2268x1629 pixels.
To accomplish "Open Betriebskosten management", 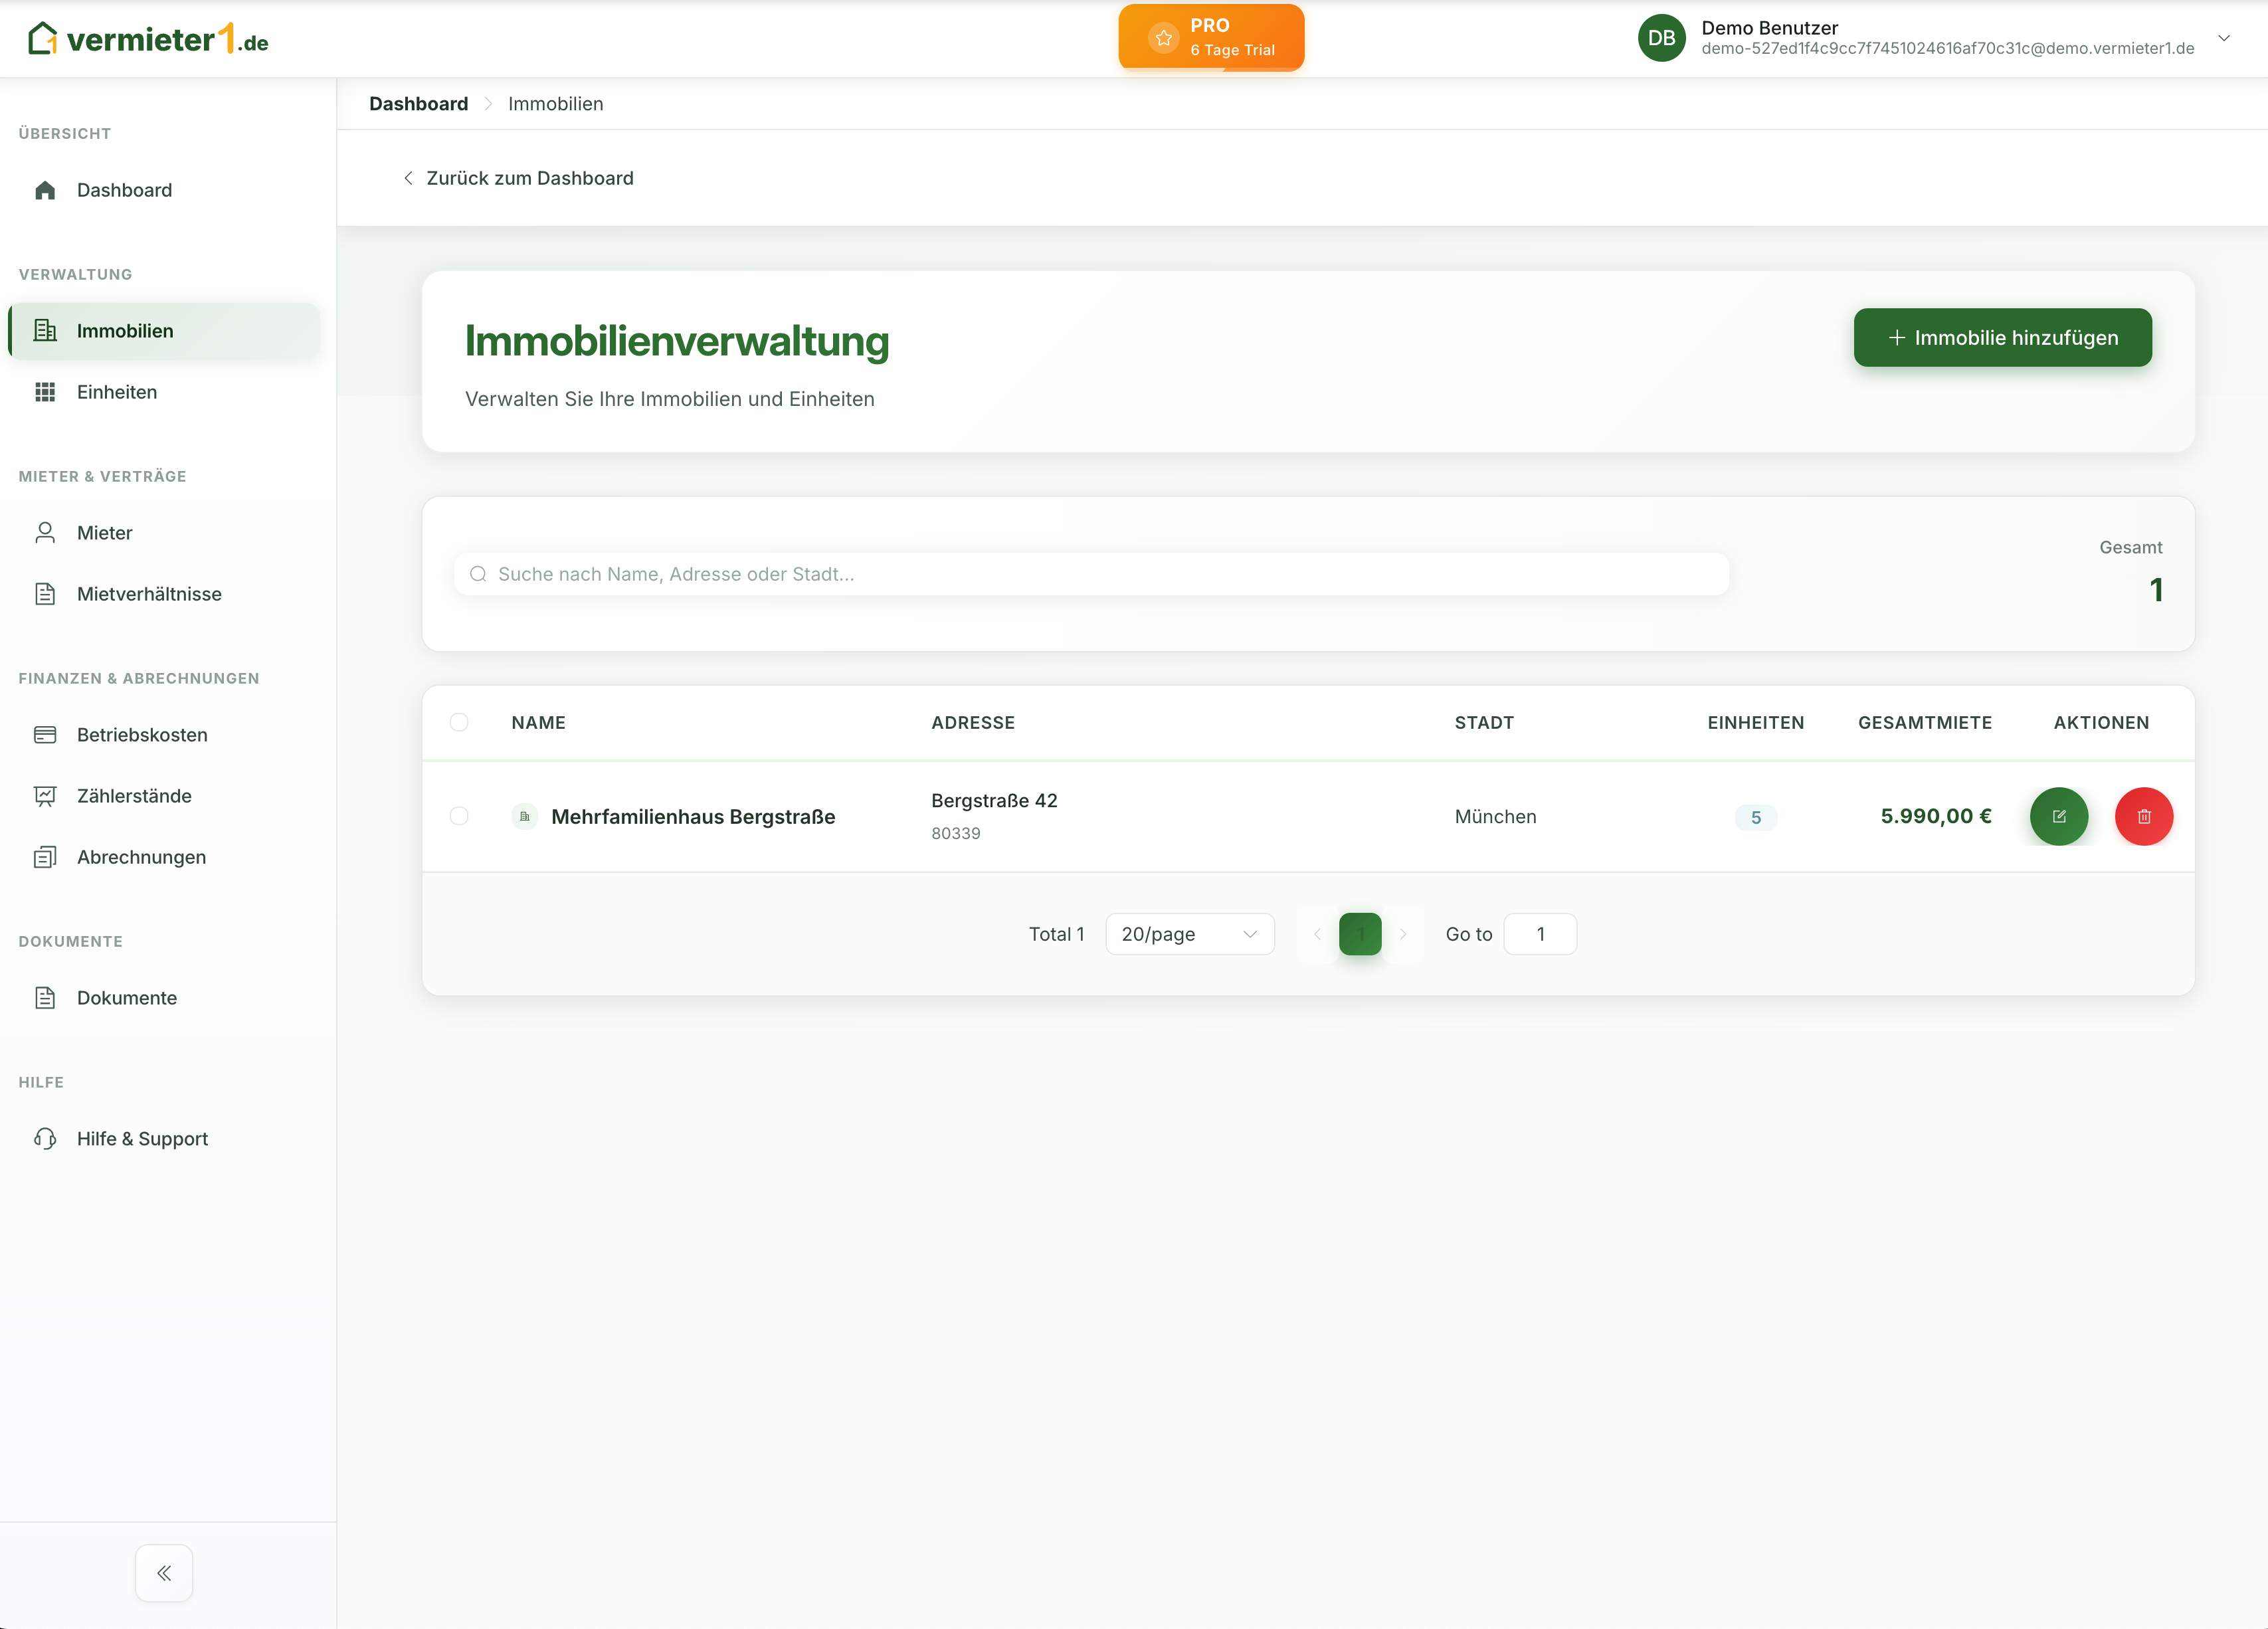I will click(141, 734).
